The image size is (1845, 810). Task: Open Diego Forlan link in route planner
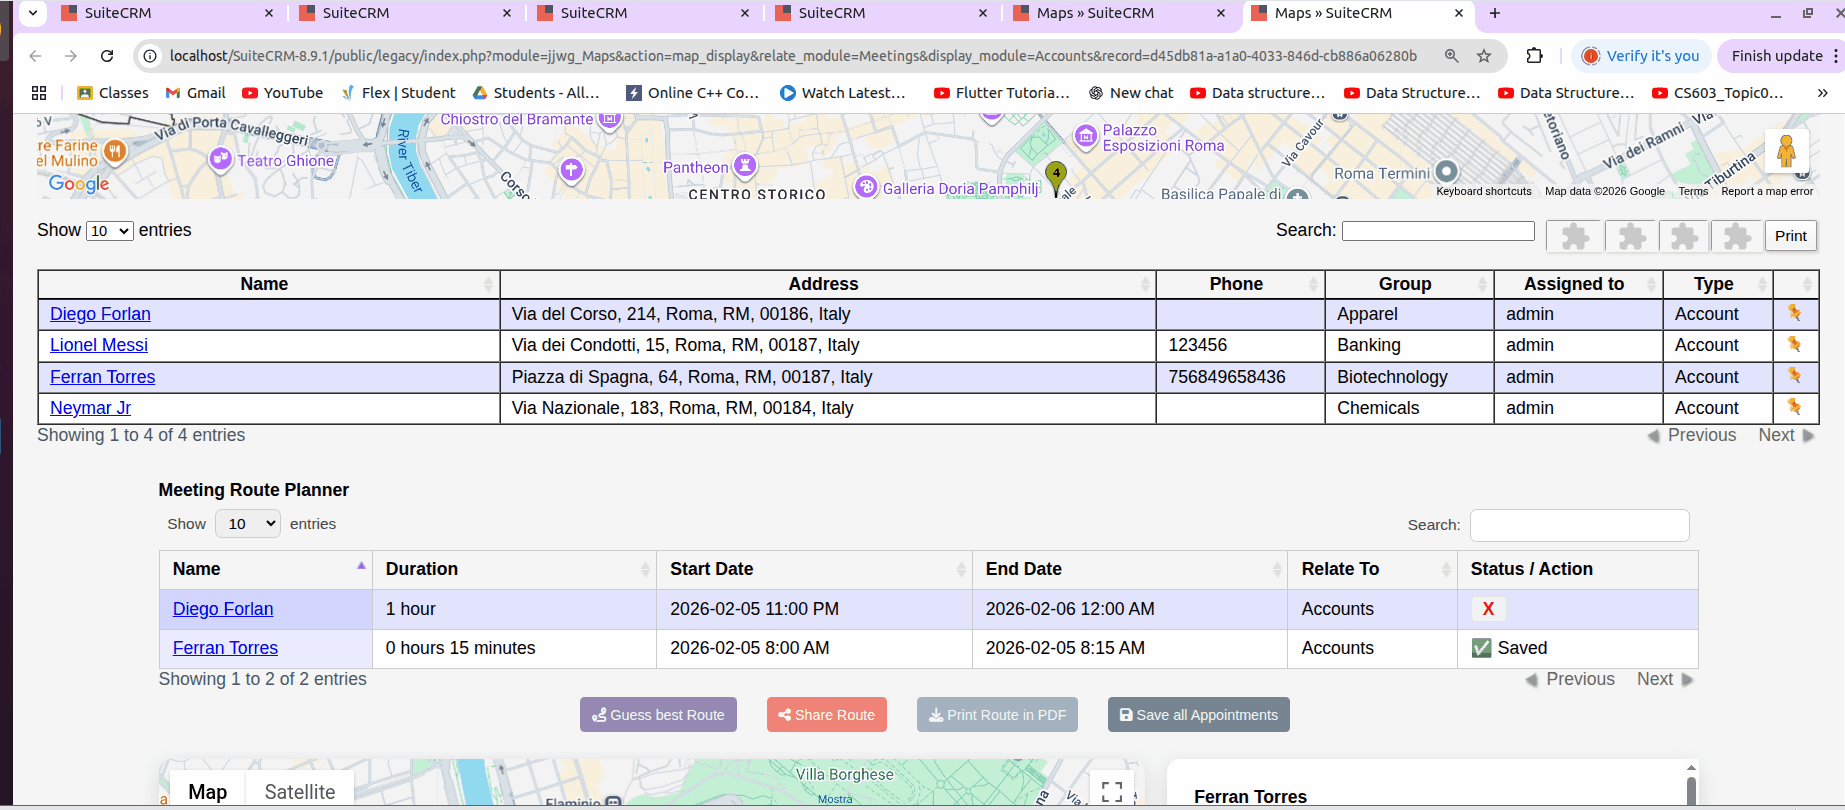point(223,609)
